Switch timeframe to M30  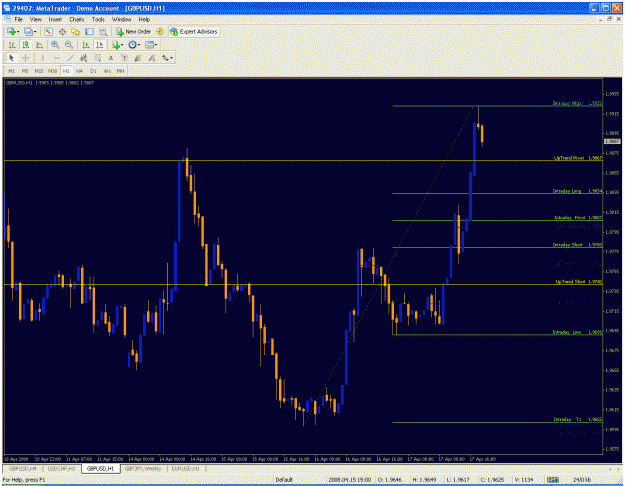[x=52, y=71]
